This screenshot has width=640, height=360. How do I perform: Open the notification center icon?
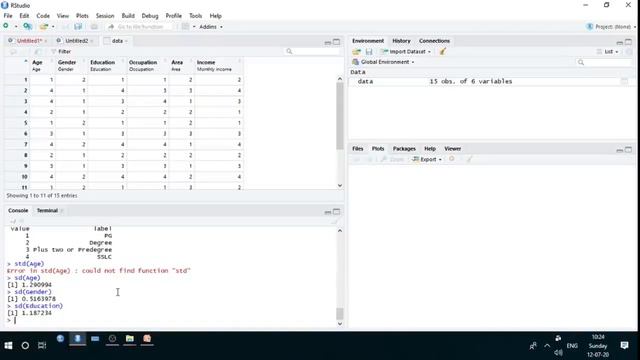click(x=624, y=345)
